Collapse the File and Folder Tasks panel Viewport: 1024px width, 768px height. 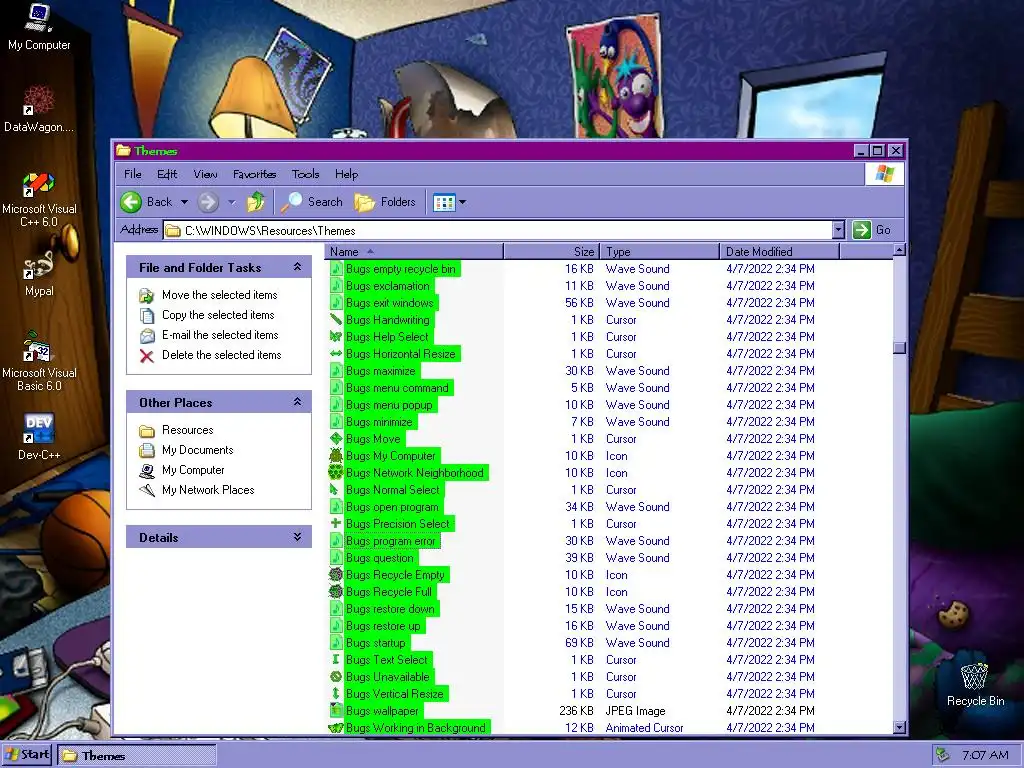(x=297, y=267)
